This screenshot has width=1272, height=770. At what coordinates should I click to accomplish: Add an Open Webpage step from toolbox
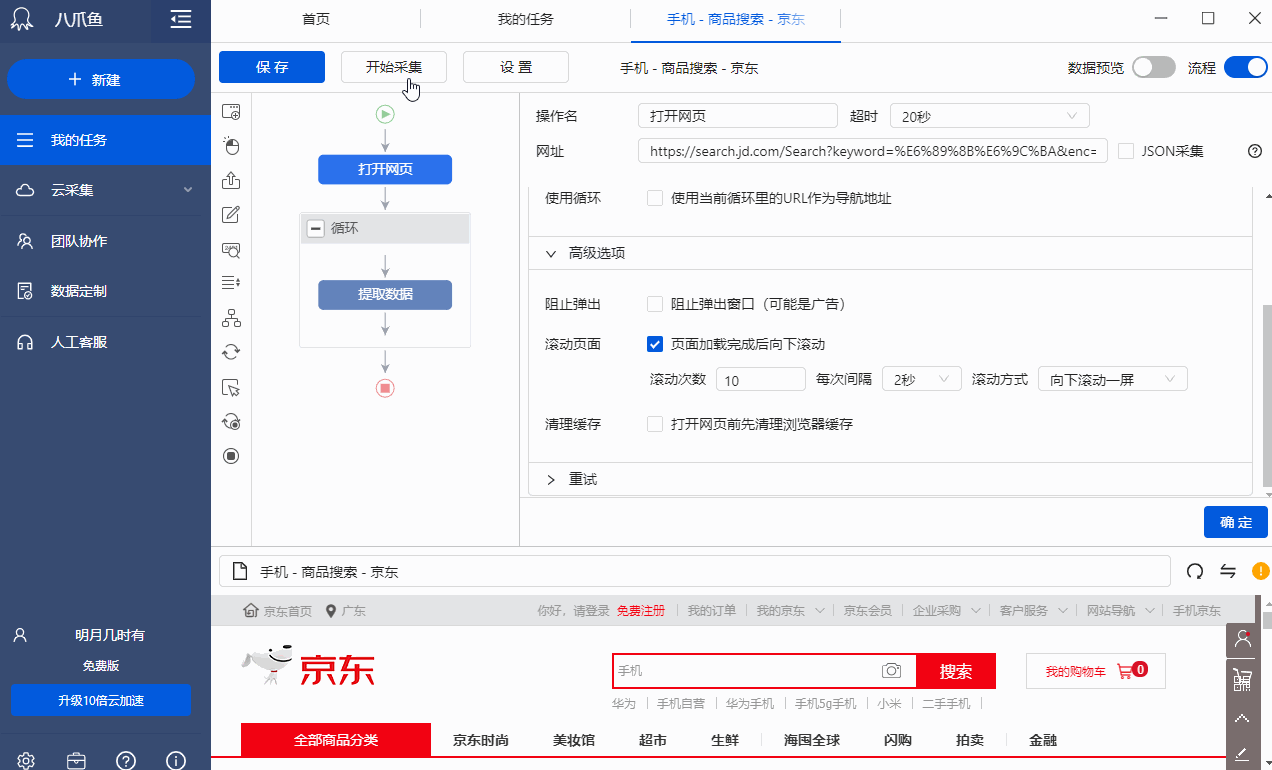(x=231, y=112)
